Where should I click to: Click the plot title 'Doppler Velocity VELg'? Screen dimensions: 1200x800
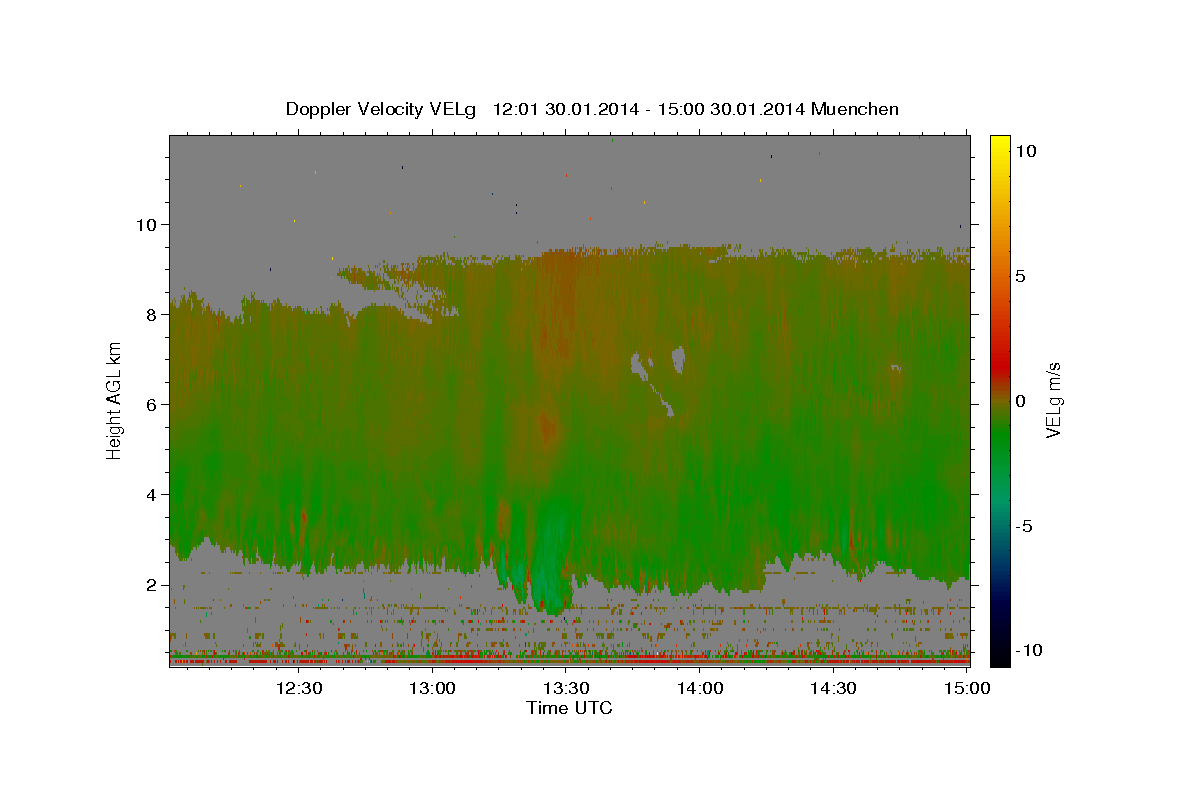click(x=382, y=109)
